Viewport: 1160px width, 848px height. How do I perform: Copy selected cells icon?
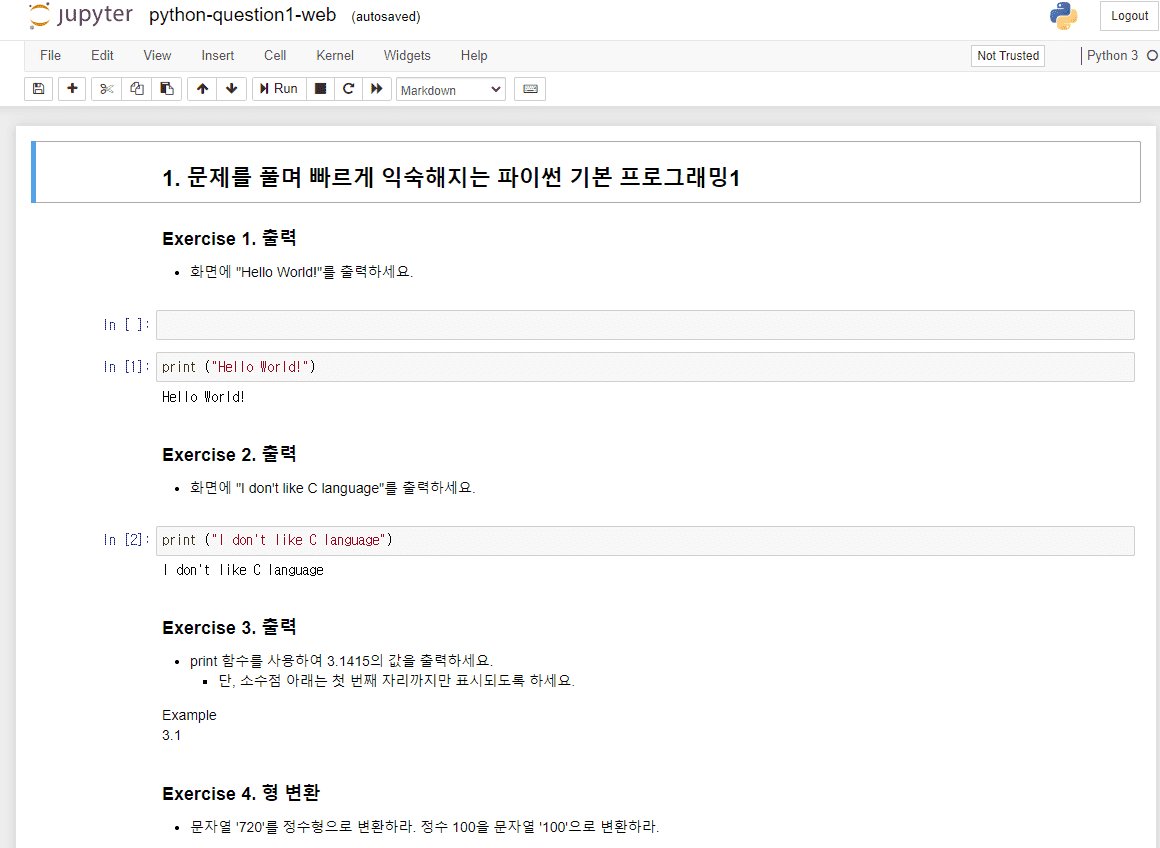pos(137,89)
